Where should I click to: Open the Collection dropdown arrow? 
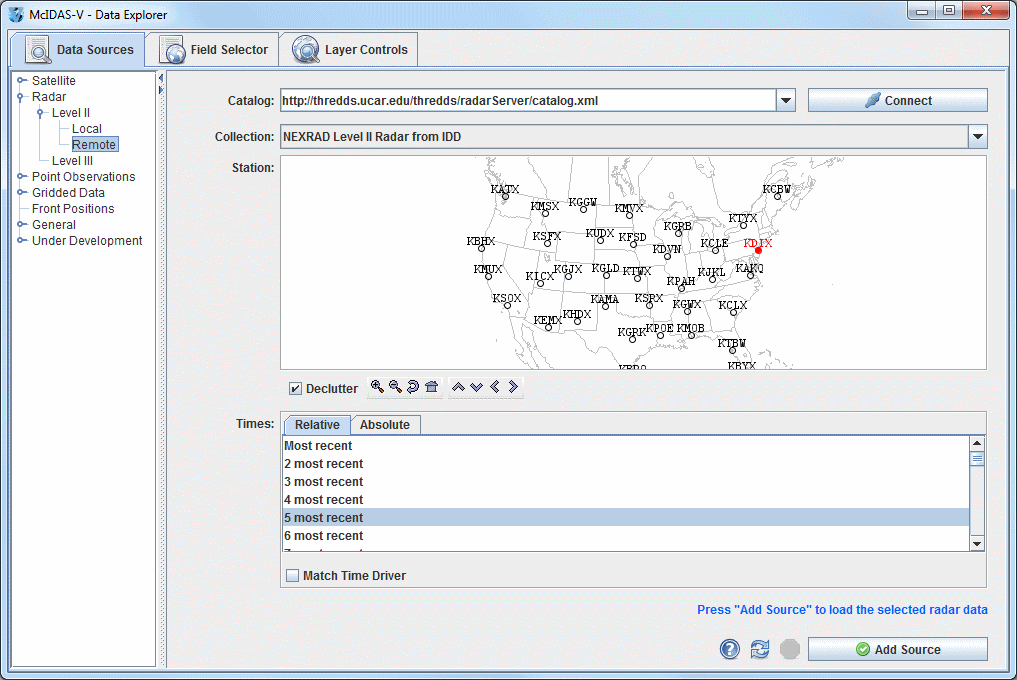[977, 137]
